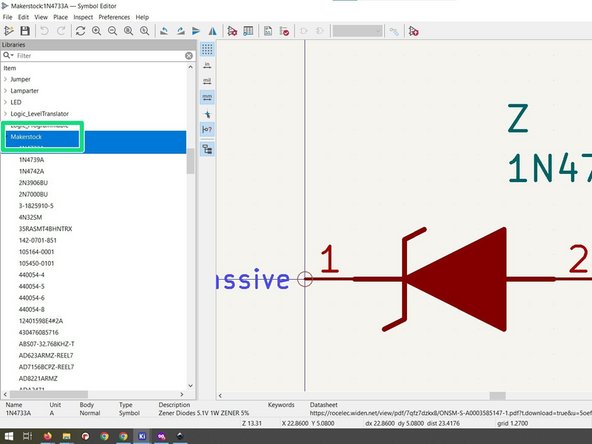Rotate the item counter-clockwise
The width and height of the screenshot is (592, 444).
[164, 31]
